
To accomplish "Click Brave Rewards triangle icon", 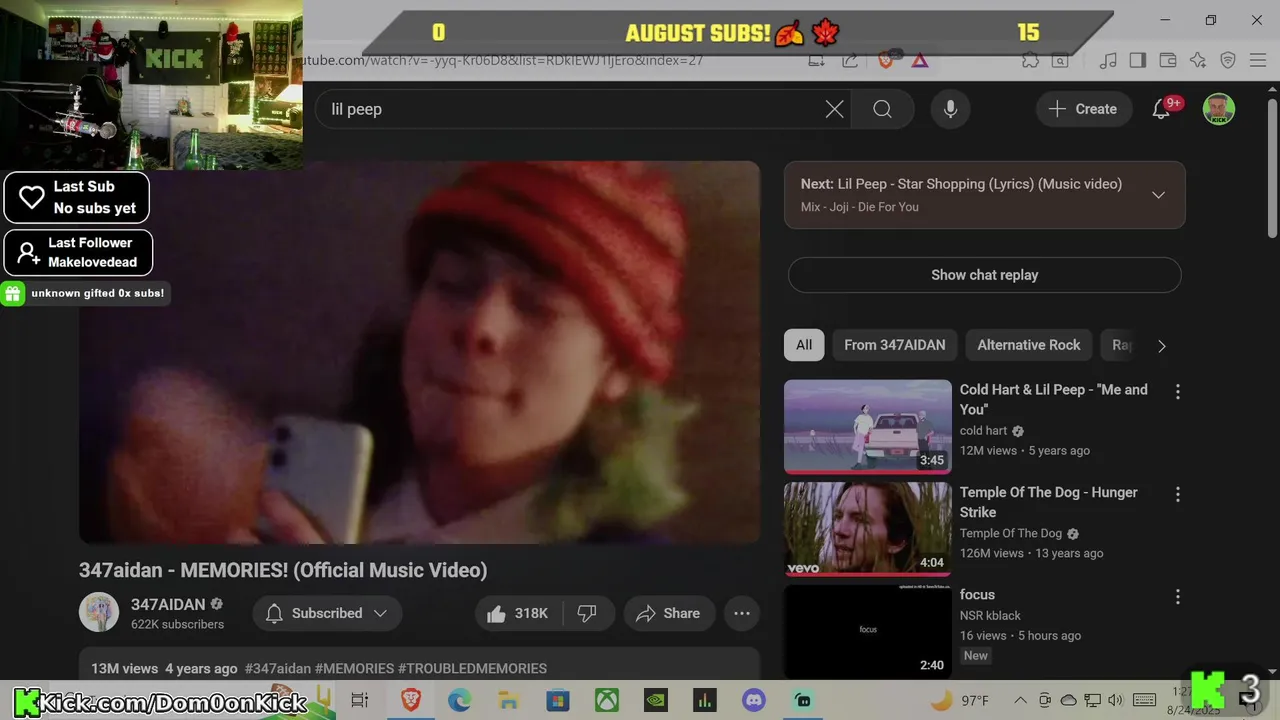I will (920, 60).
